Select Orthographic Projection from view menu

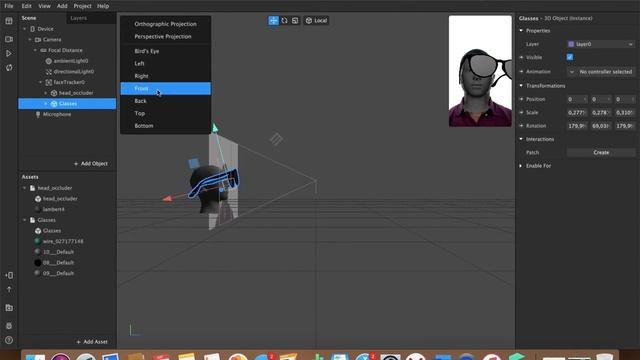pyautogui.click(x=165, y=24)
